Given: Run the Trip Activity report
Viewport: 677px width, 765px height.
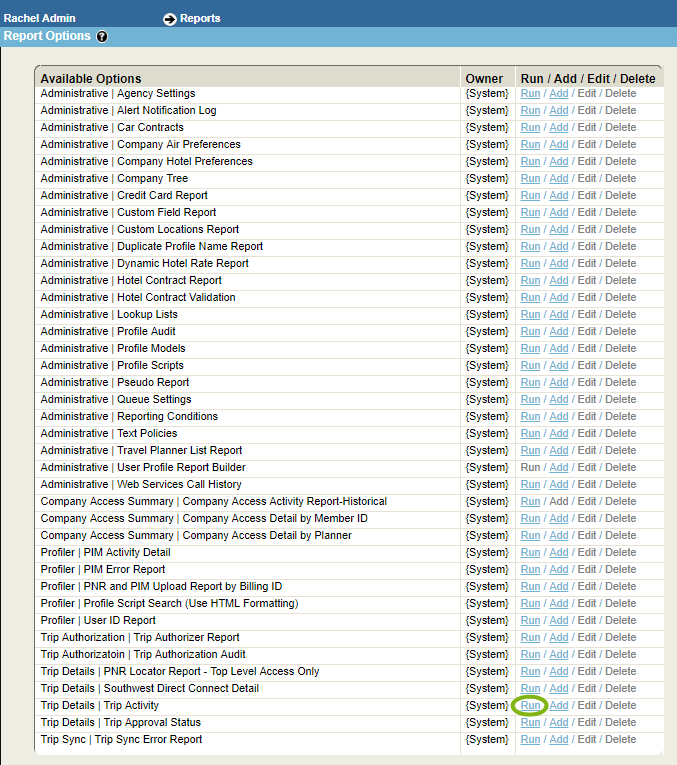Looking at the screenshot, I should [530, 705].
